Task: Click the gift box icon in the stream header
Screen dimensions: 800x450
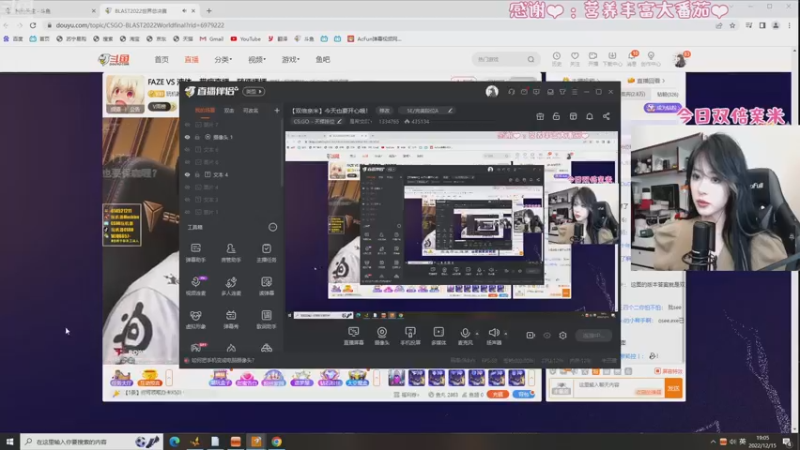Action: 540,116
